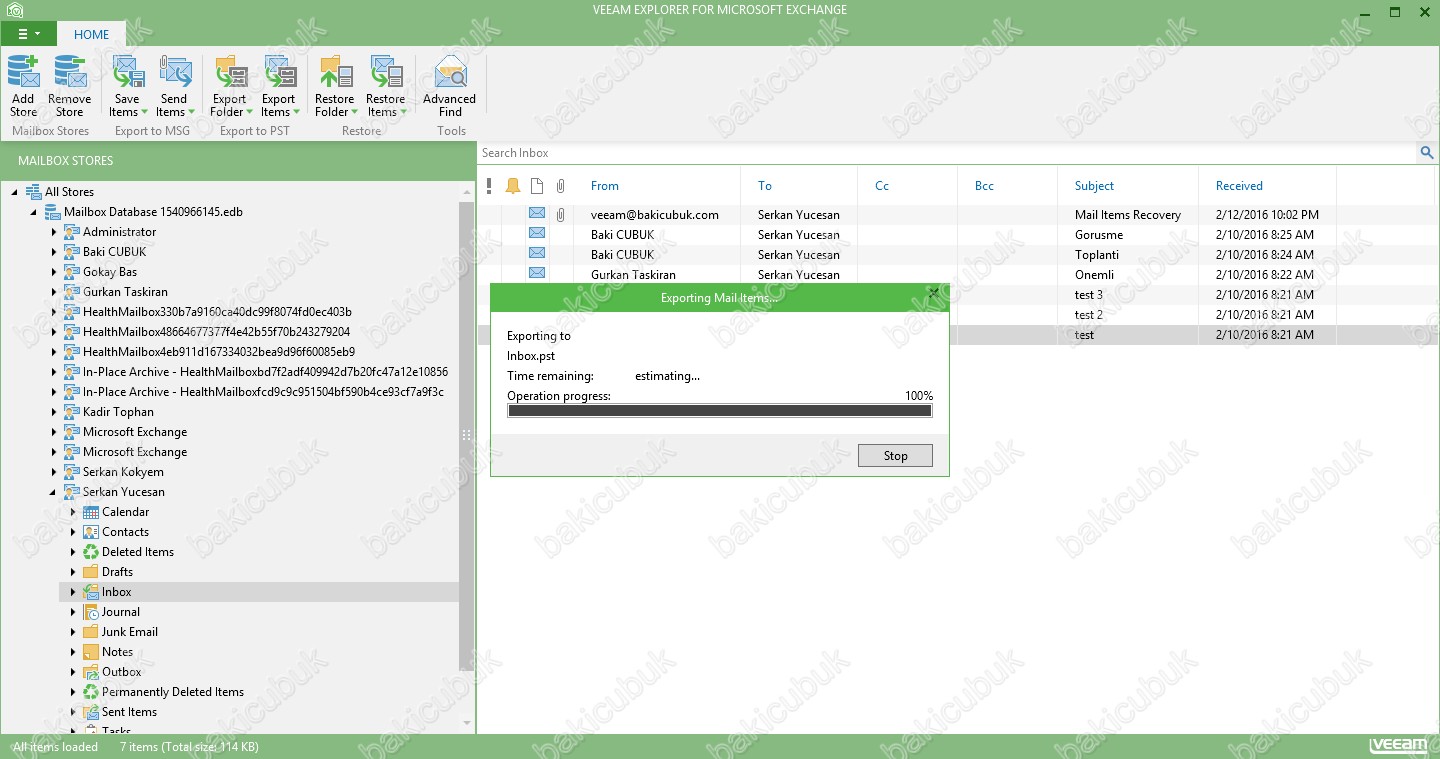Screen dimensions: 1440x759
Task: Click the operation progress bar
Action: (720, 410)
